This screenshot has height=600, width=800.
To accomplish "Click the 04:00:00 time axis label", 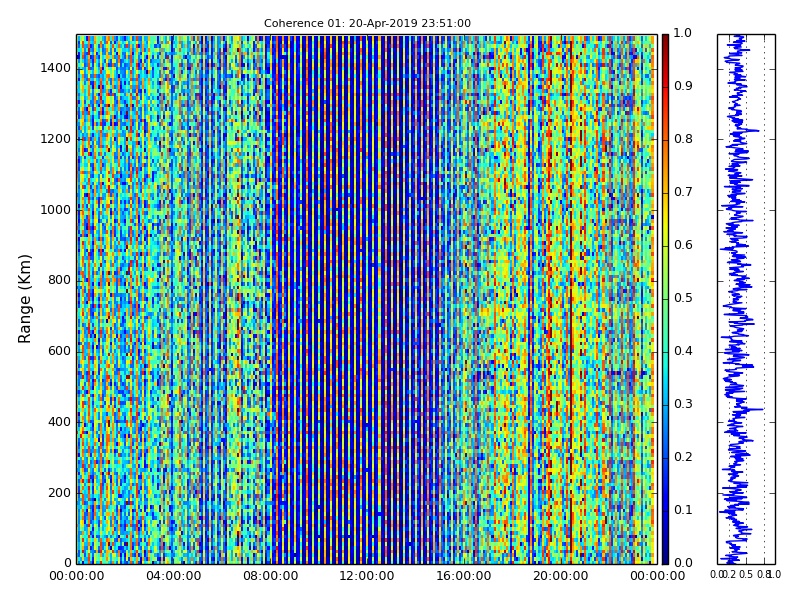I will 173,576.
